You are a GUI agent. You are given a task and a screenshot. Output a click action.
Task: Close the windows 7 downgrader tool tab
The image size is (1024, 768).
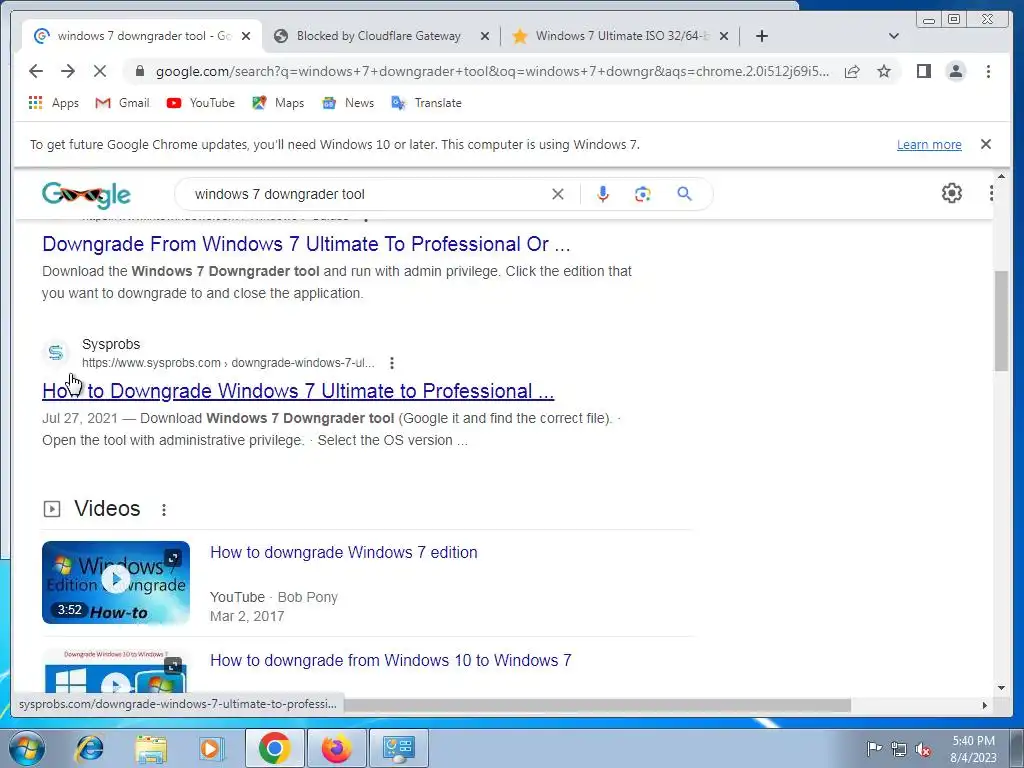(246, 37)
